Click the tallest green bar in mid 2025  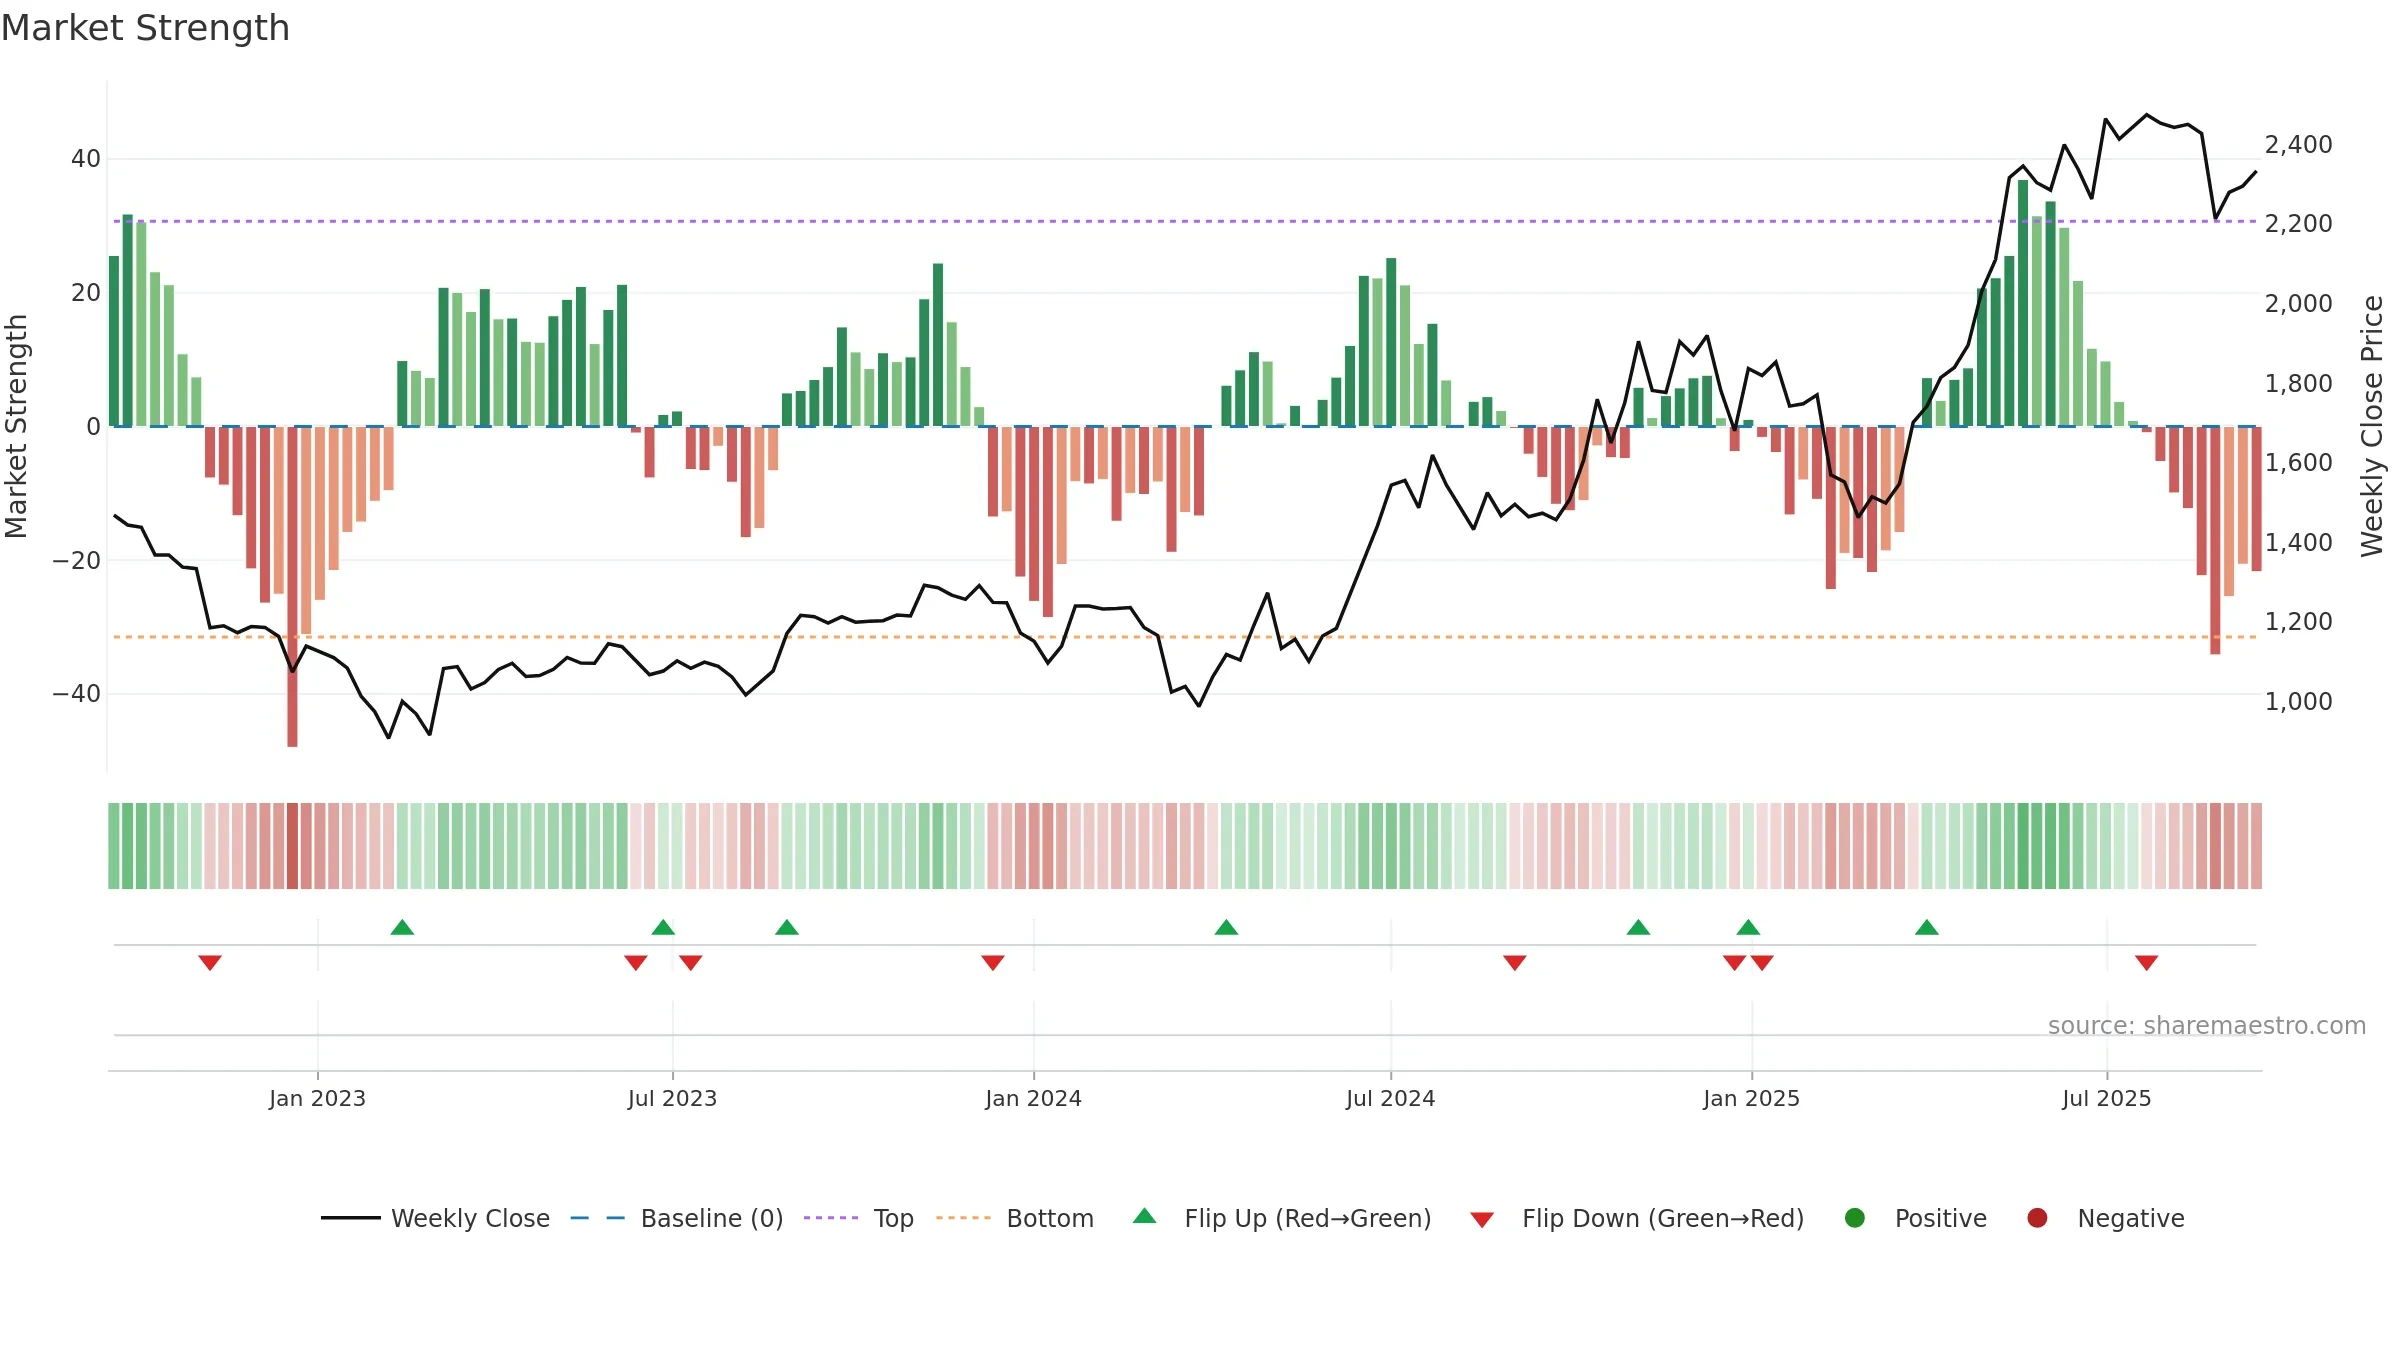[2023, 303]
